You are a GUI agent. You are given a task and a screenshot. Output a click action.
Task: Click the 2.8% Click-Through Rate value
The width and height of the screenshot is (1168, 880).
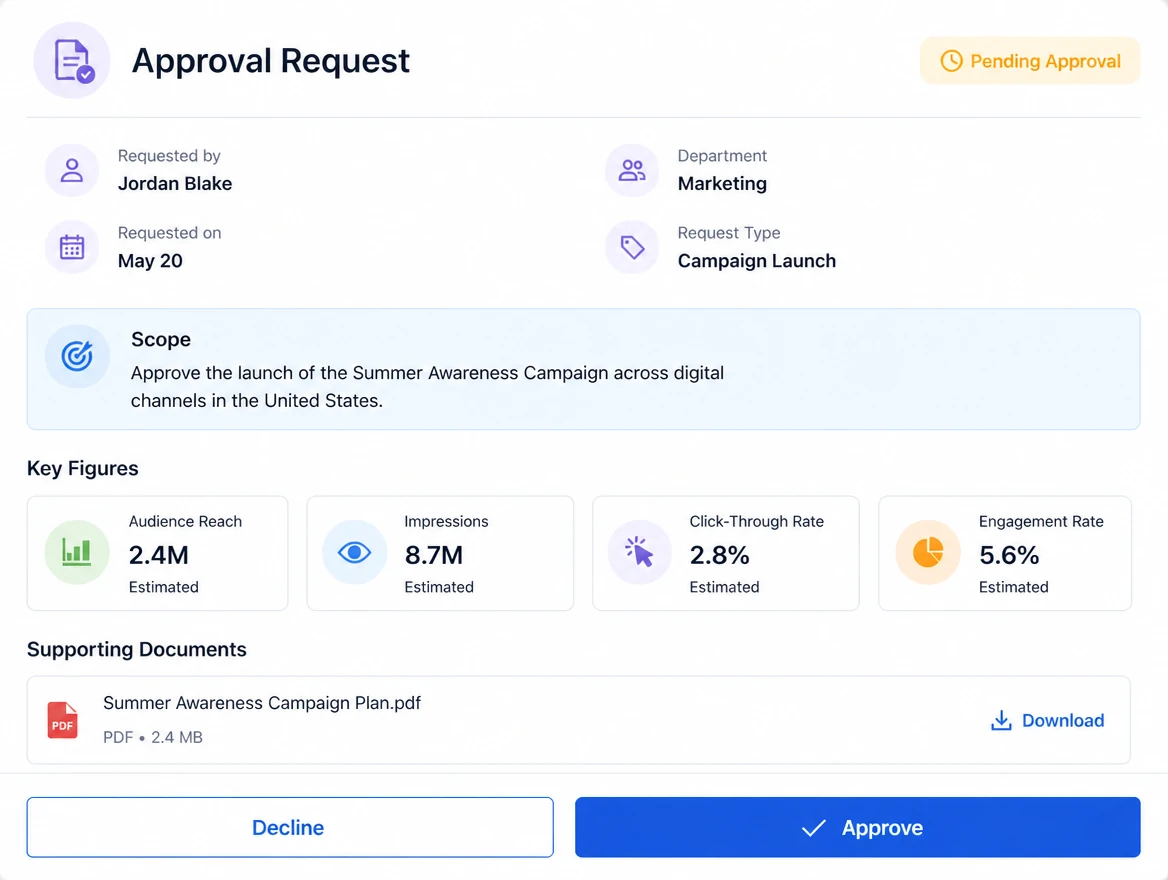click(720, 555)
